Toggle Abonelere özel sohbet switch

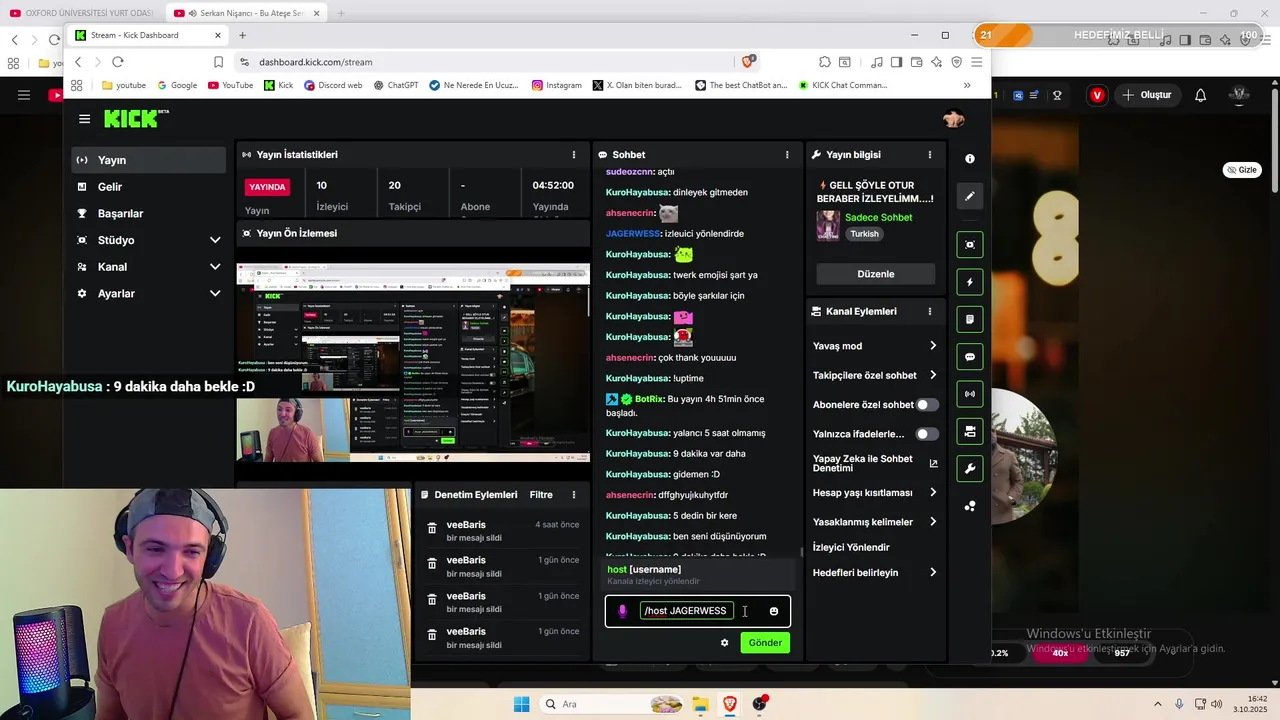927,405
